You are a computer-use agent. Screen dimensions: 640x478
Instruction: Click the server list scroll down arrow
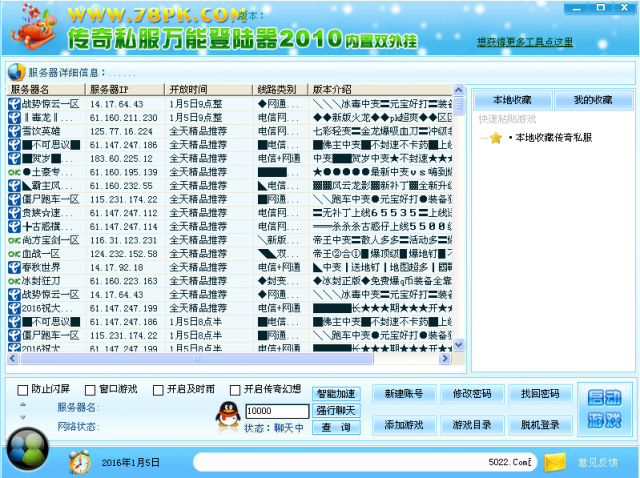click(458, 345)
